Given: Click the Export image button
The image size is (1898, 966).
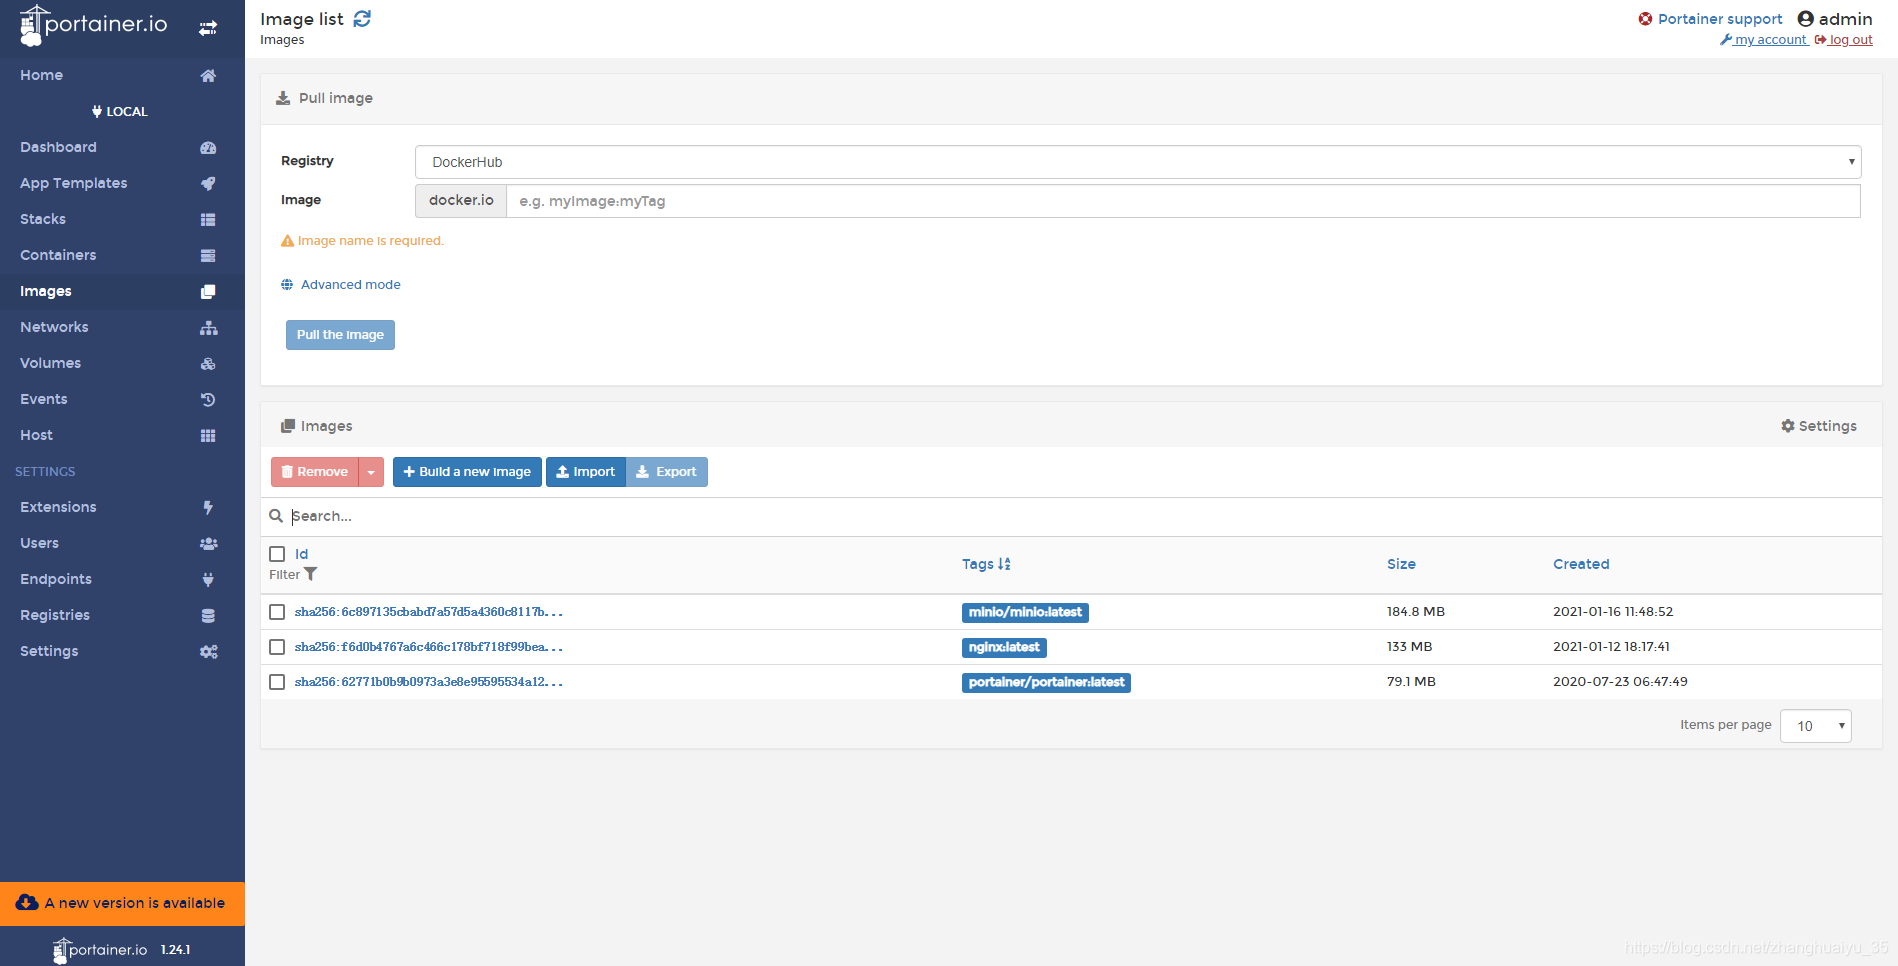Looking at the screenshot, I should pos(667,472).
